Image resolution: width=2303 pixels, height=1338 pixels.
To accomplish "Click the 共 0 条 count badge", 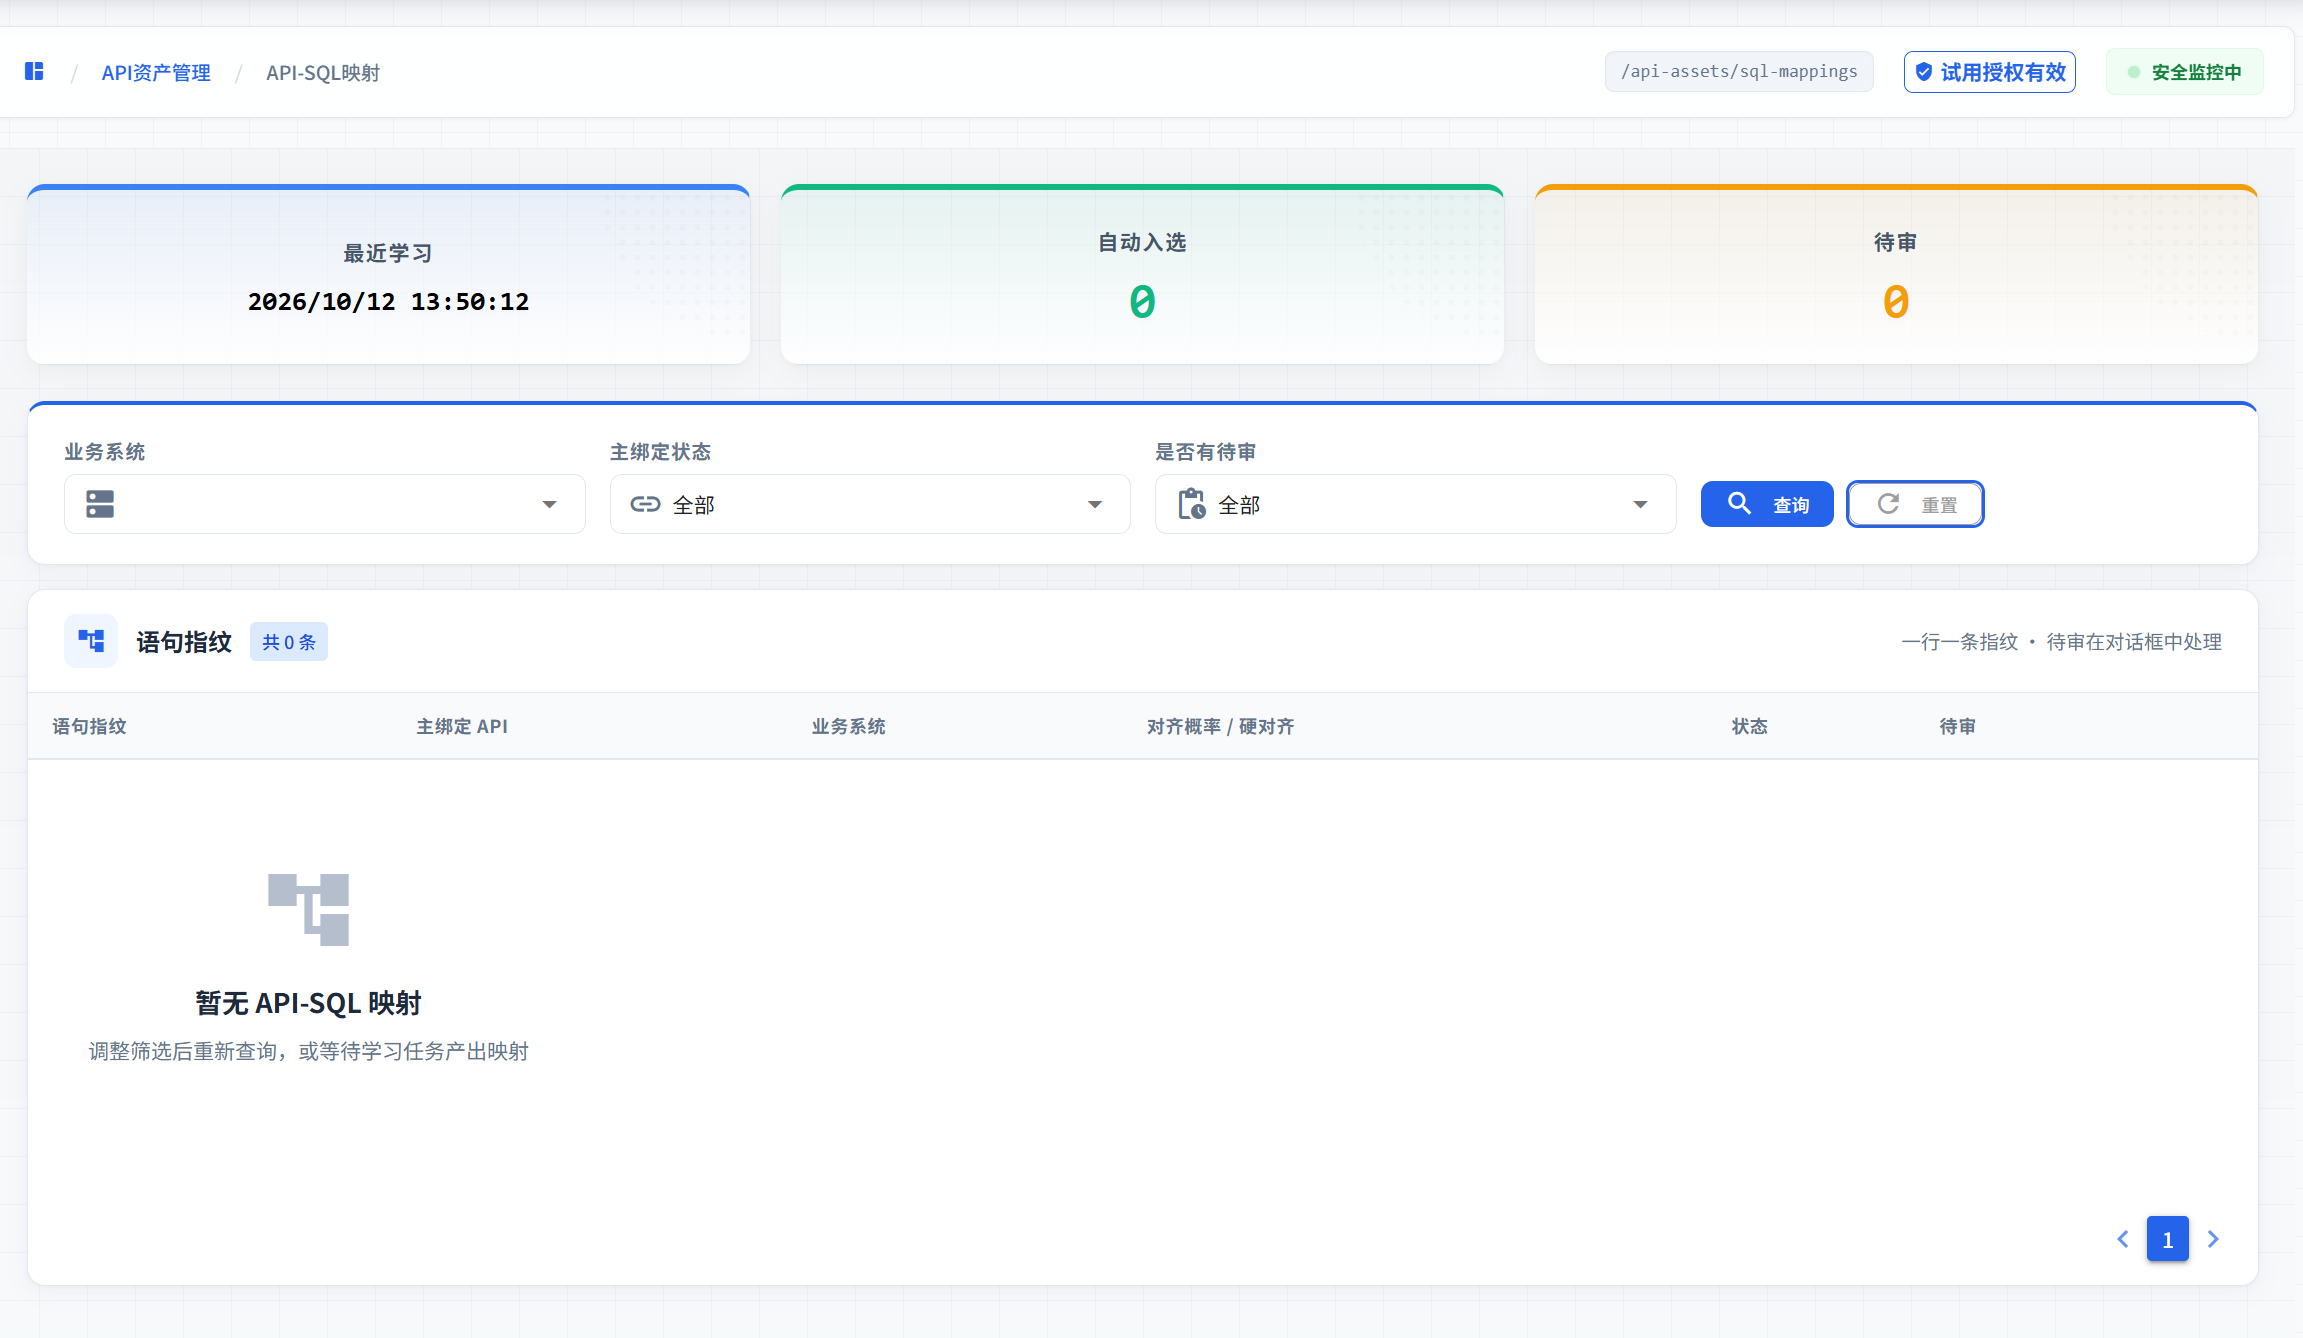I will click(289, 642).
